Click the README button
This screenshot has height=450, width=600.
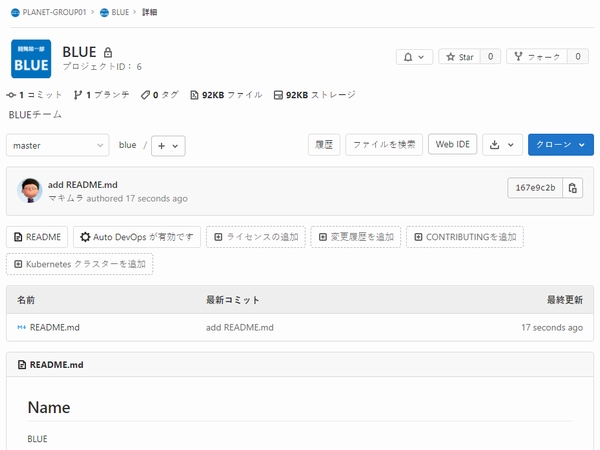click(37, 237)
